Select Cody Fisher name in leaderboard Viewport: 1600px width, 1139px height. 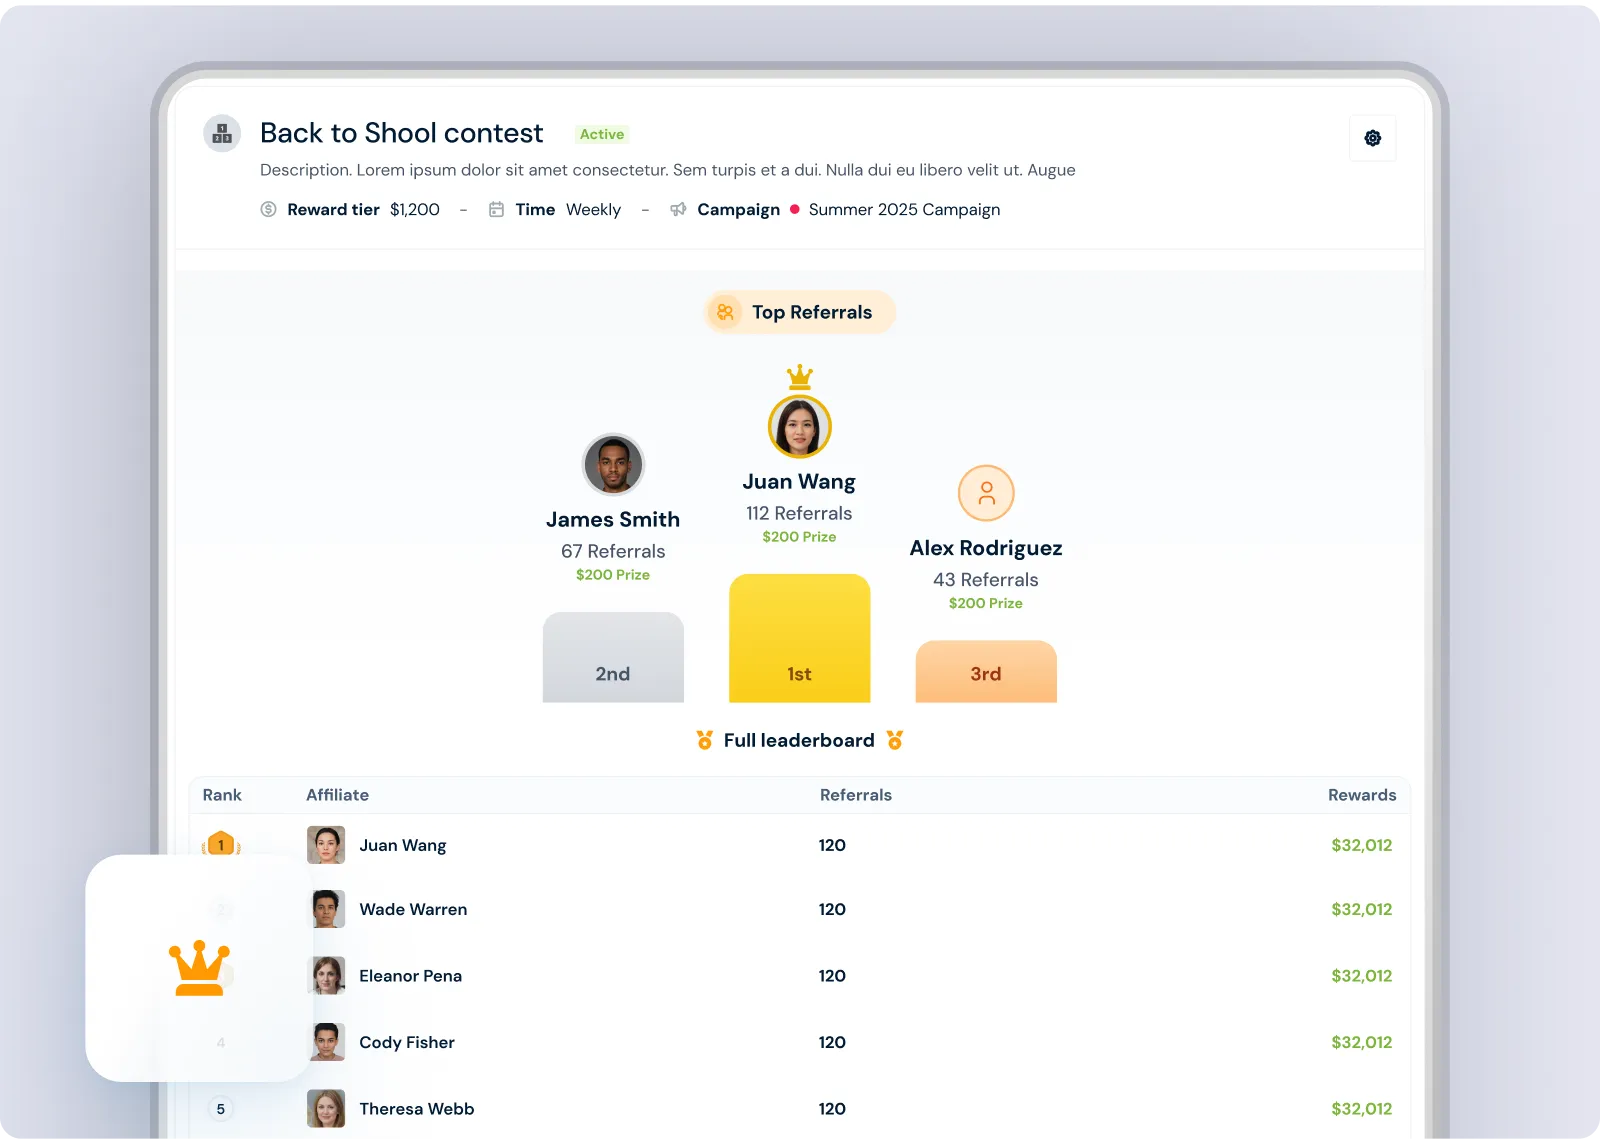tap(407, 1042)
